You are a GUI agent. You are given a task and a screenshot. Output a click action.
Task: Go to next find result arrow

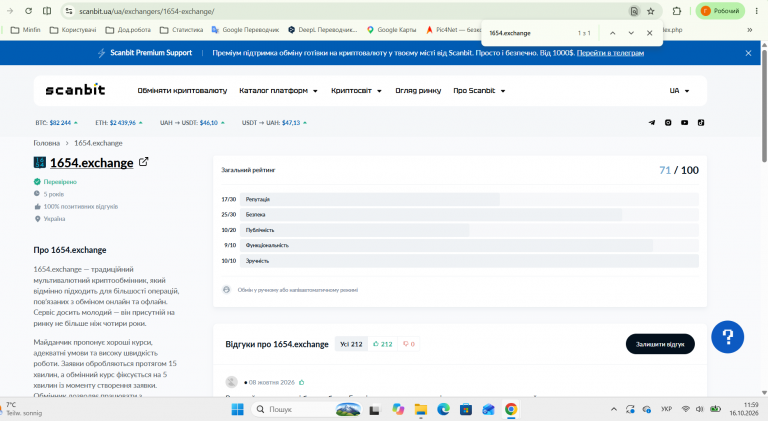631,33
